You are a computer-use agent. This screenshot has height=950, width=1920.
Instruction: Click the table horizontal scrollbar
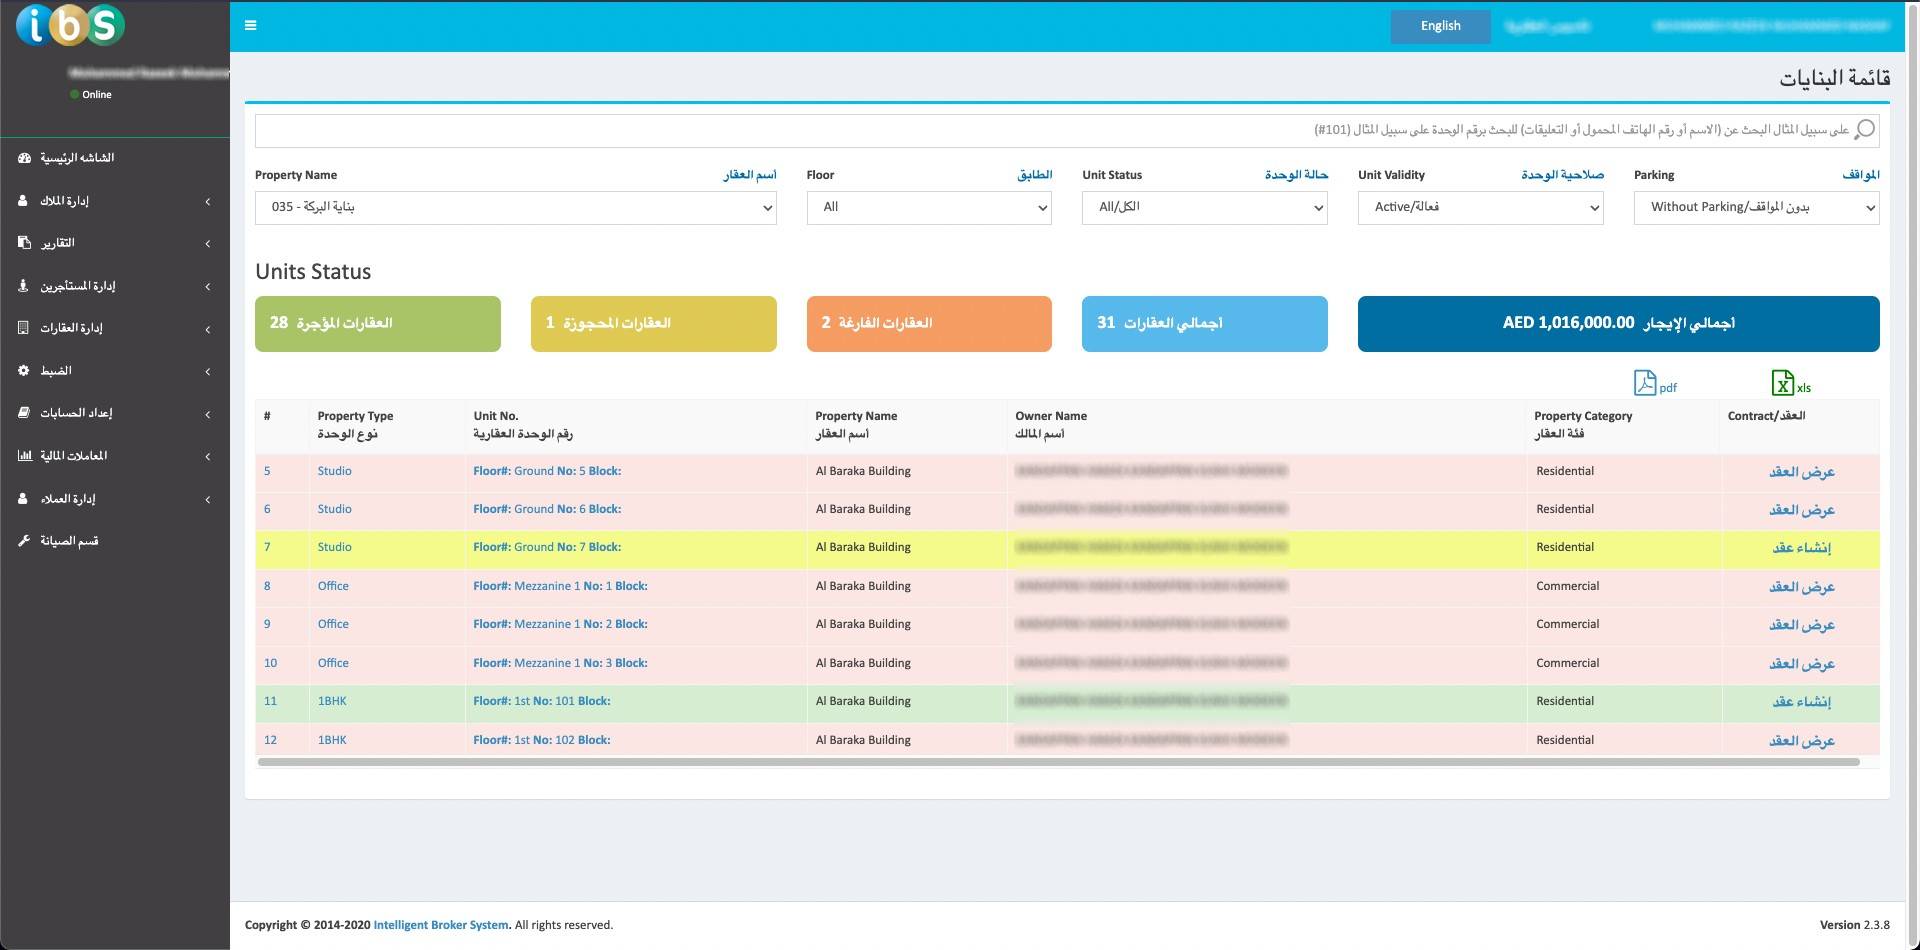pos(1058,762)
